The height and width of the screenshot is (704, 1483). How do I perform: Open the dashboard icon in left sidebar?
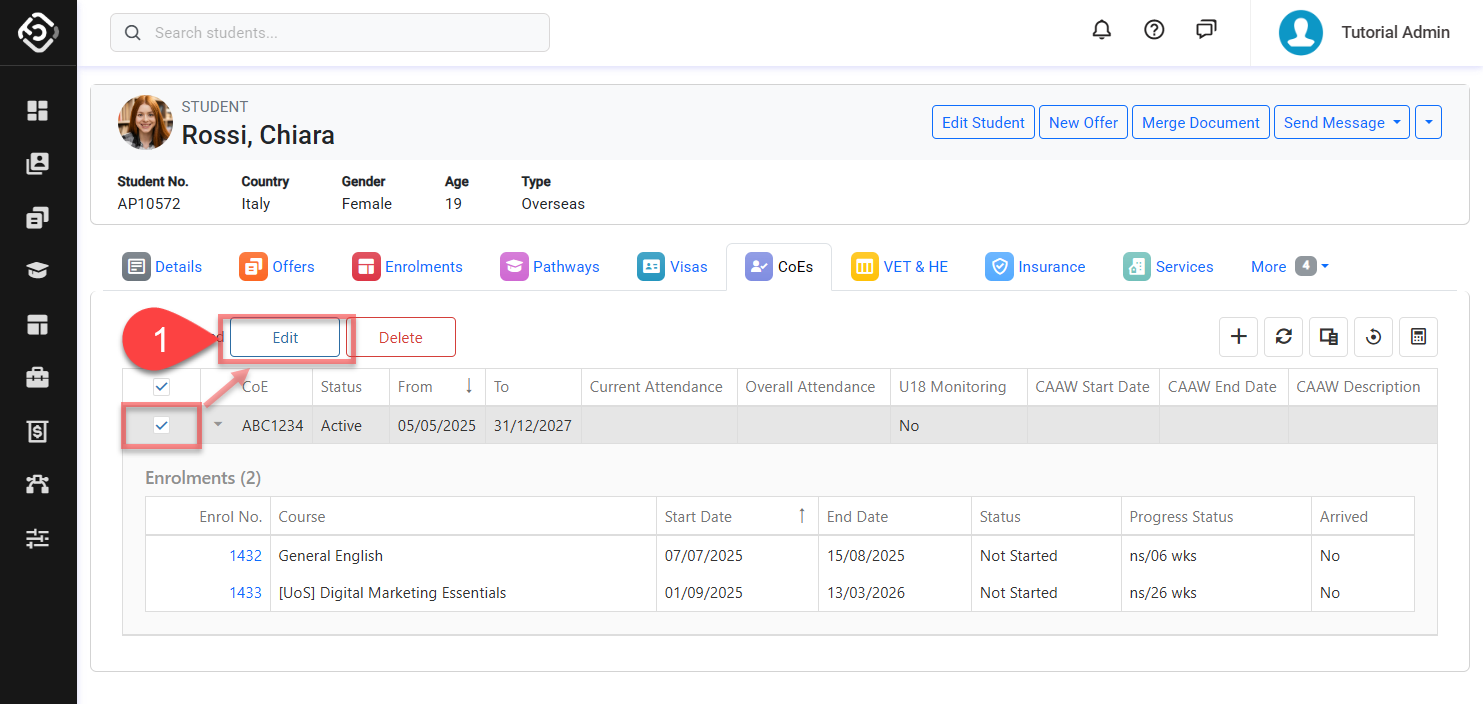coord(37,110)
